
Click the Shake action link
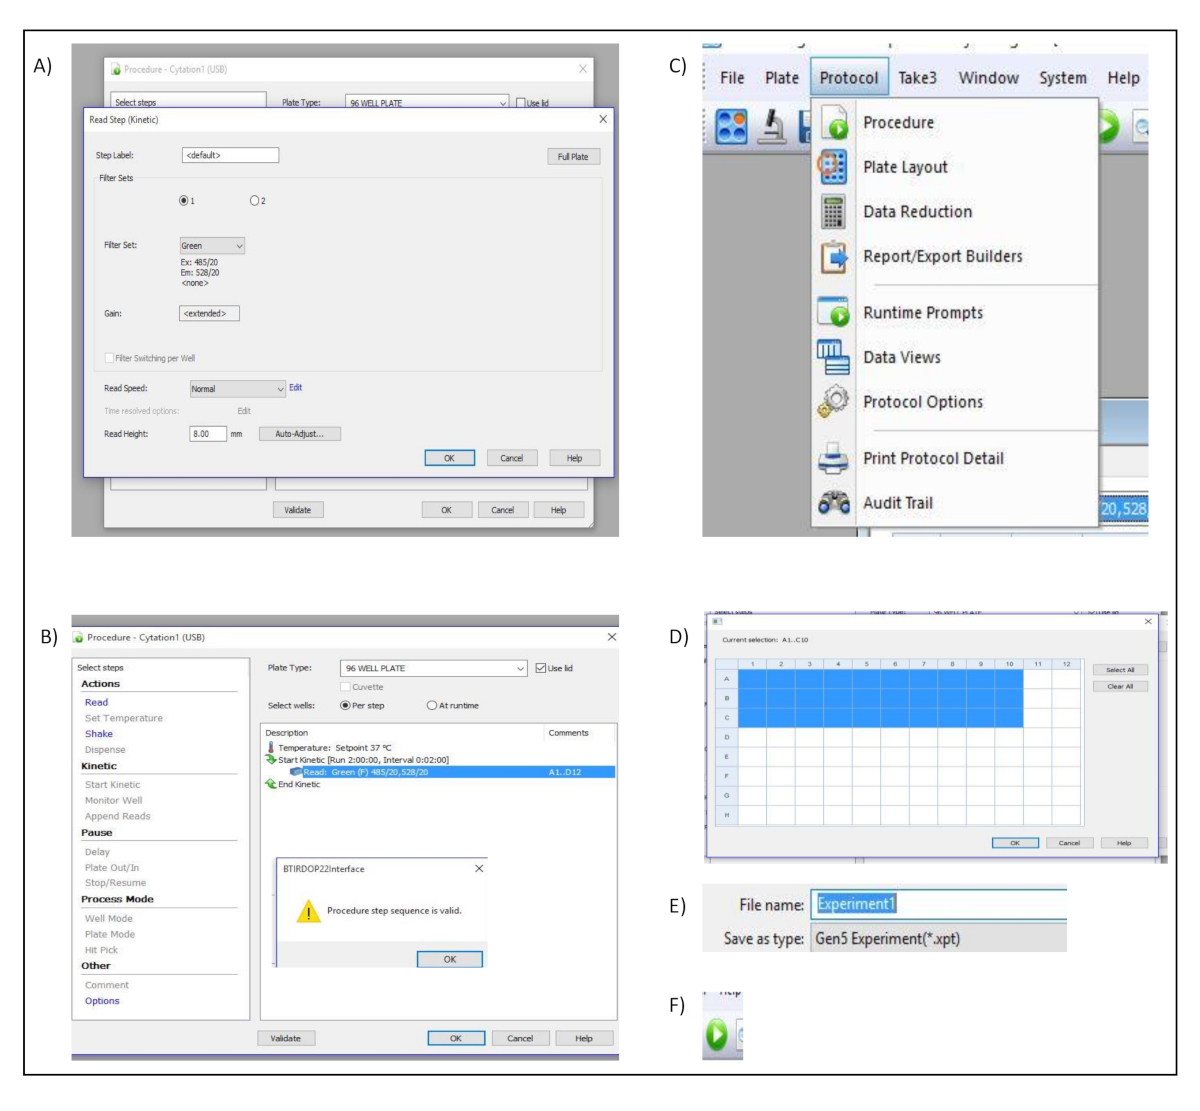click(x=98, y=734)
